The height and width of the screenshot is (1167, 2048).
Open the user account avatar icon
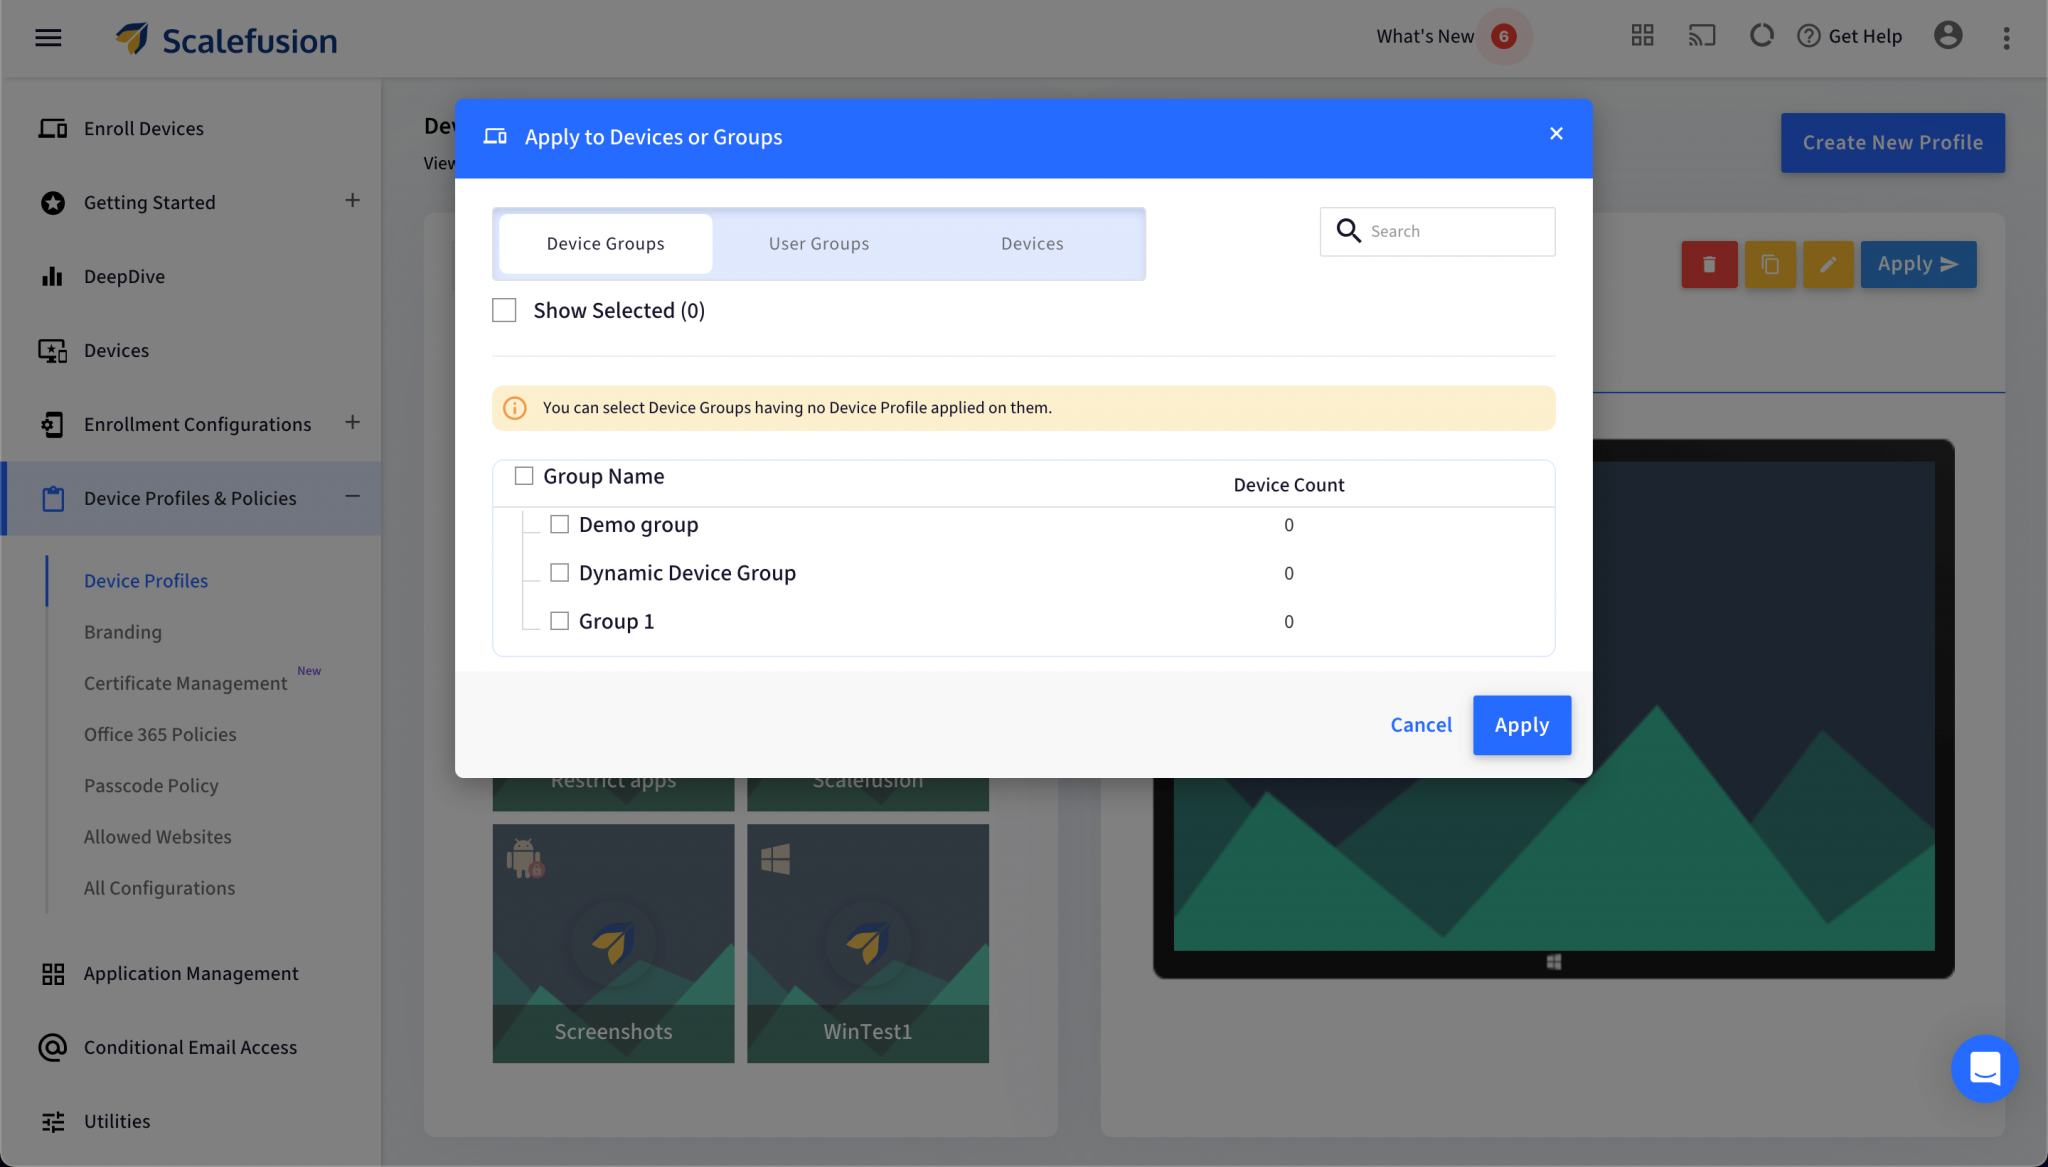point(1947,36)
